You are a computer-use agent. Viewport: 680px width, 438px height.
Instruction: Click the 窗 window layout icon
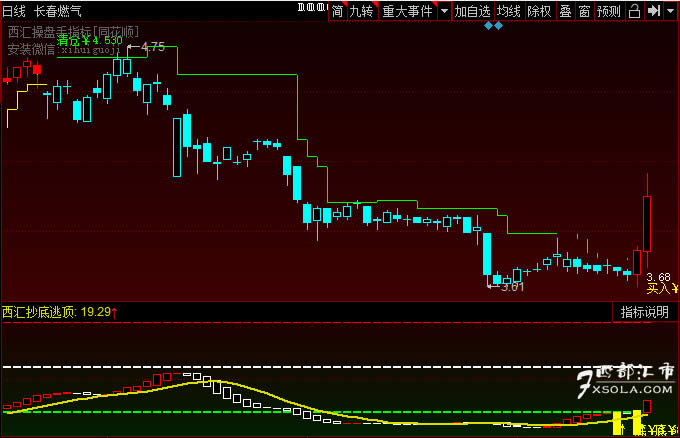584,11
